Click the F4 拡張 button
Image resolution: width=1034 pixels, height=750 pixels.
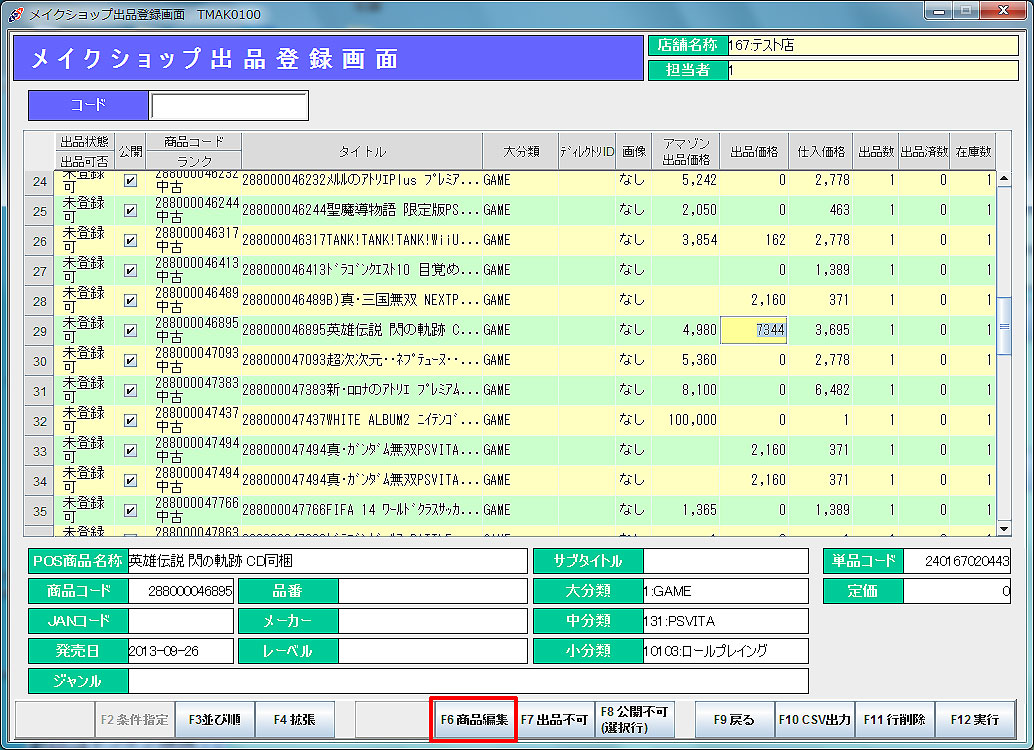coord(294,719)
